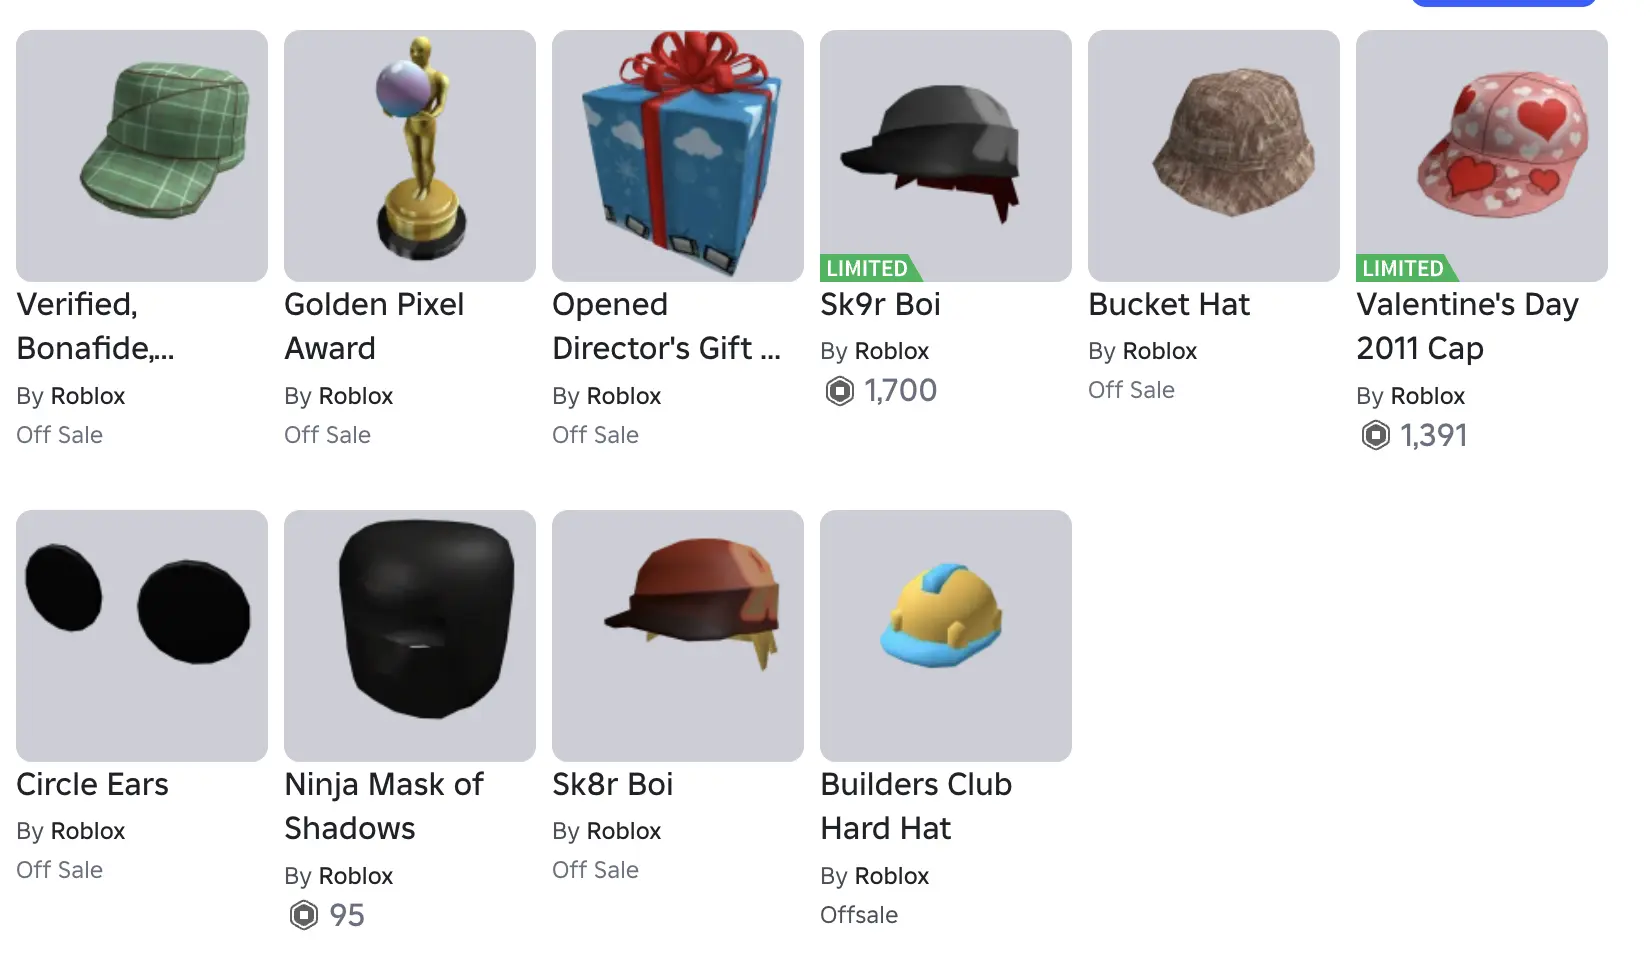View the brown Bucket Hat thumbnail
The width and height of the screenshot is (1650, 972).
click(x=1214, y=156)
